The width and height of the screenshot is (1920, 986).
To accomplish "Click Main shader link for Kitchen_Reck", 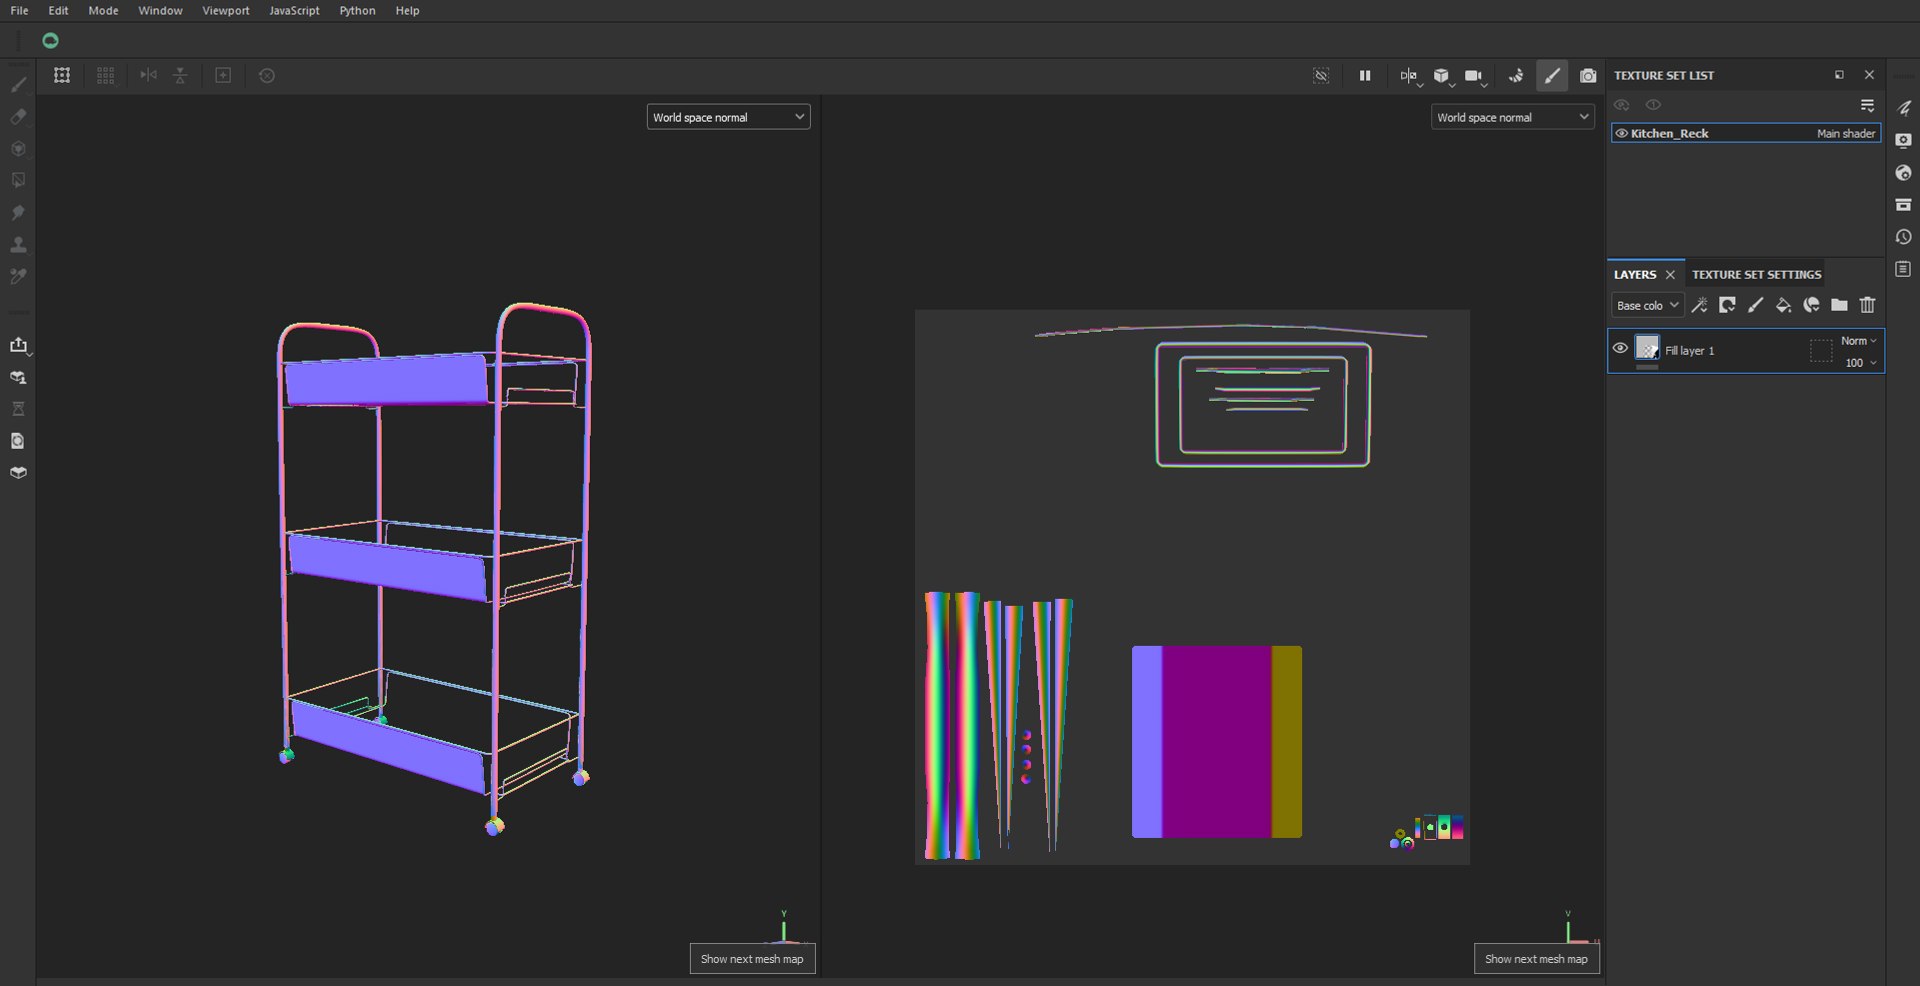I will pyautogui.click(x=1846, y=133).
